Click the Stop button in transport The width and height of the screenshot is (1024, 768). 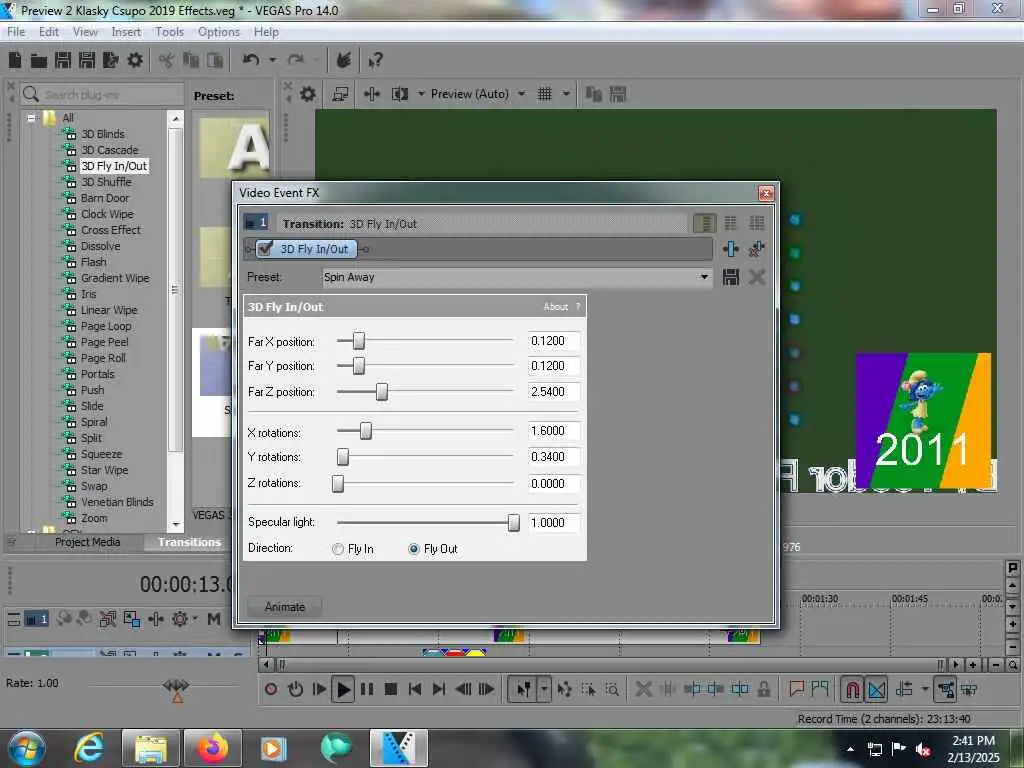[x=391, y=689]
